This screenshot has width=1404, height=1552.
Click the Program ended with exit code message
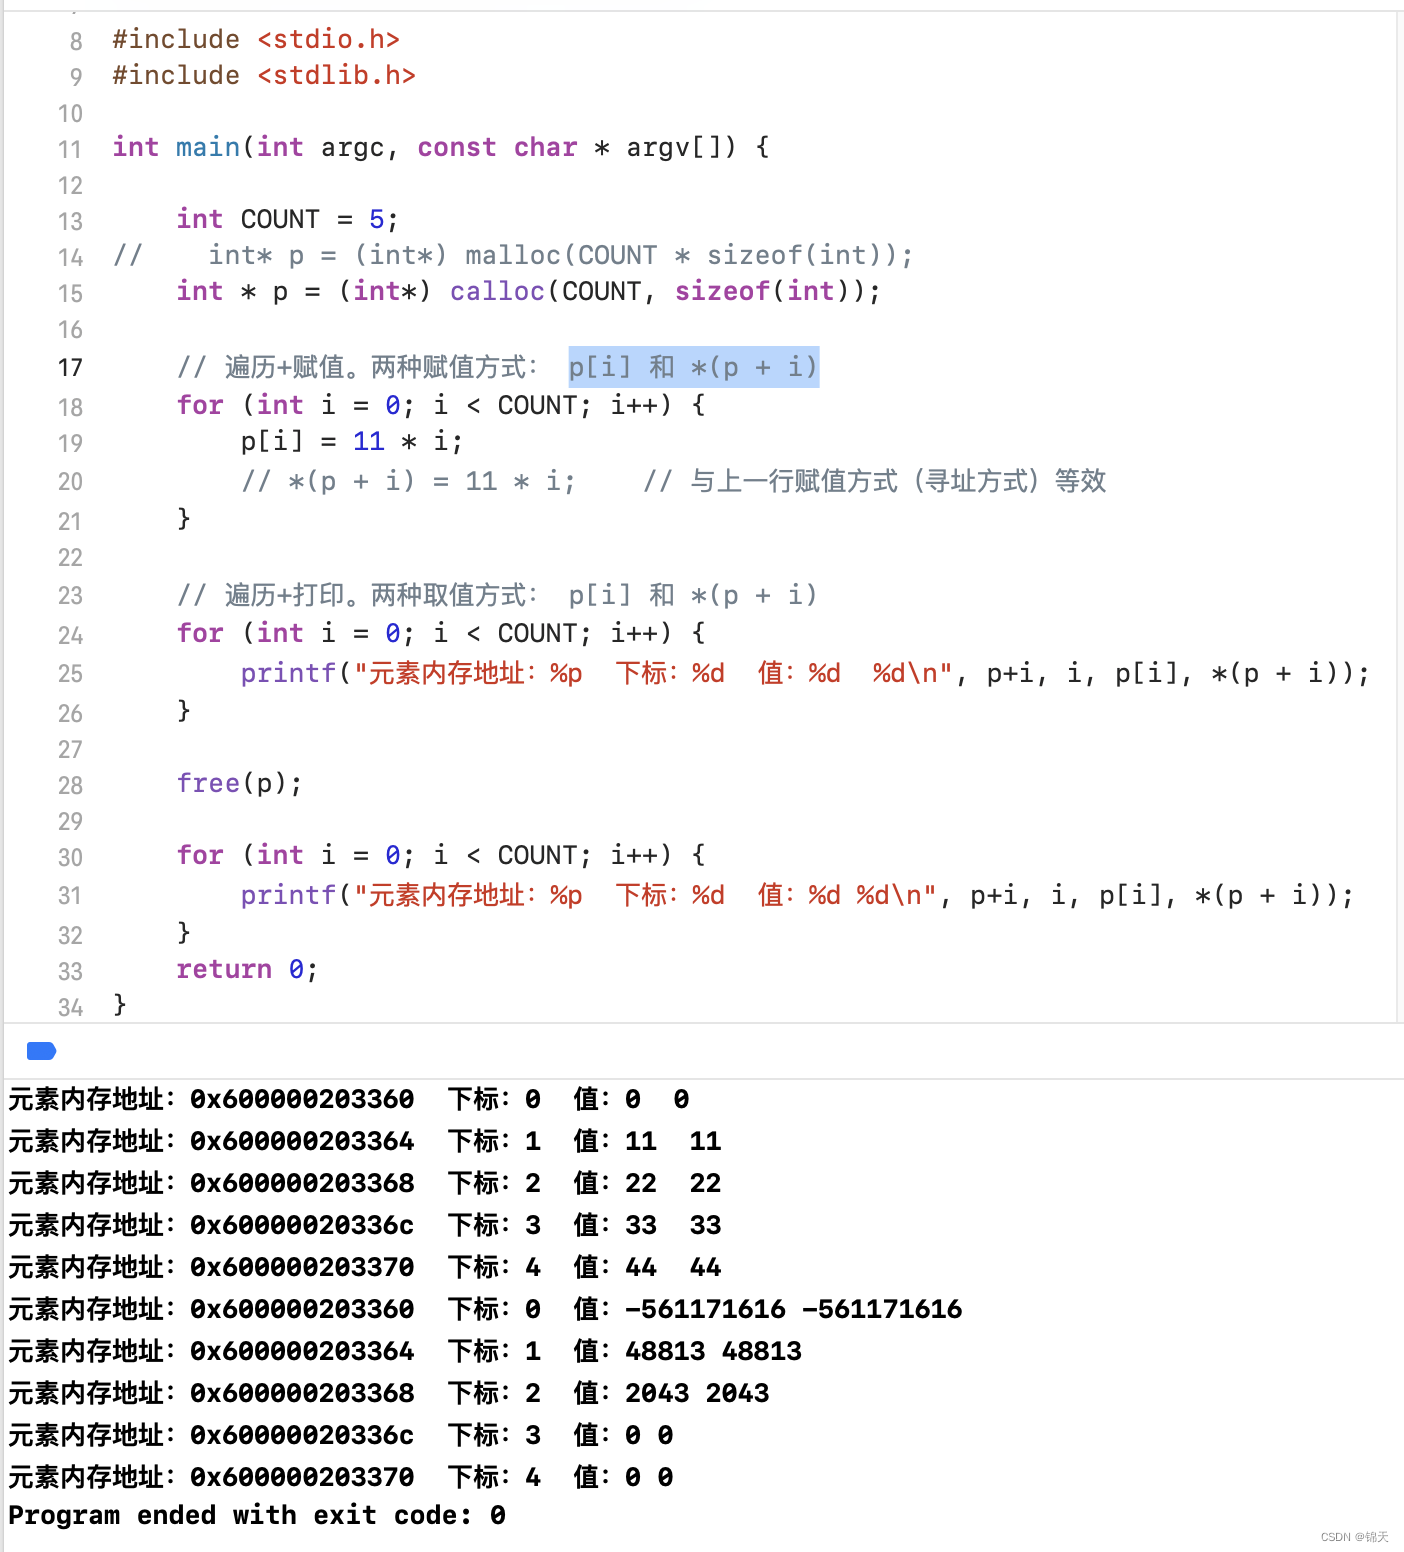(253, 1515)
